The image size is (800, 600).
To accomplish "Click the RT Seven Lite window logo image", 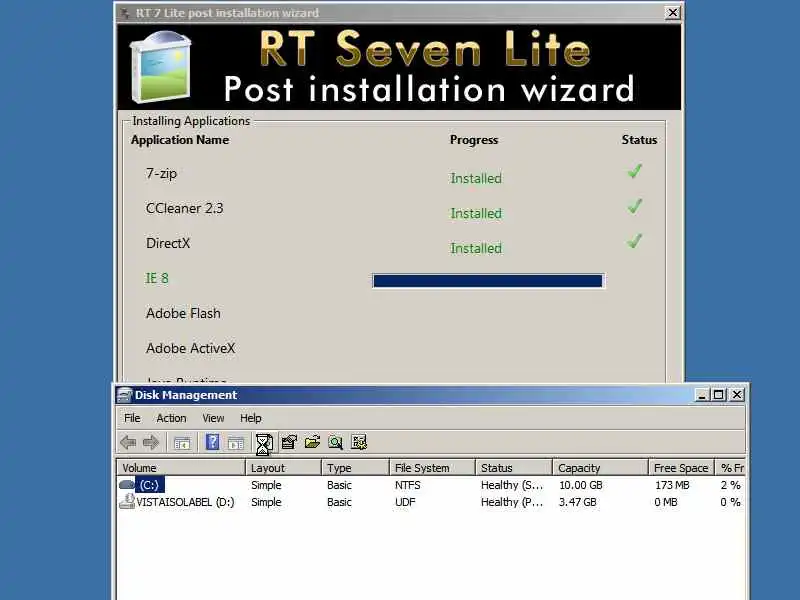I will pyautogui.click(x=161, y=67).
